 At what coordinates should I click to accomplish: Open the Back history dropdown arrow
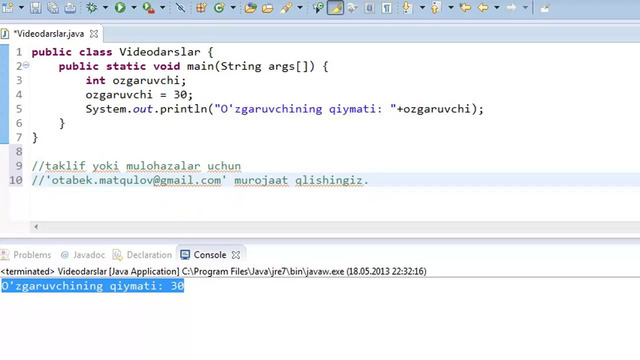[496, 7]
